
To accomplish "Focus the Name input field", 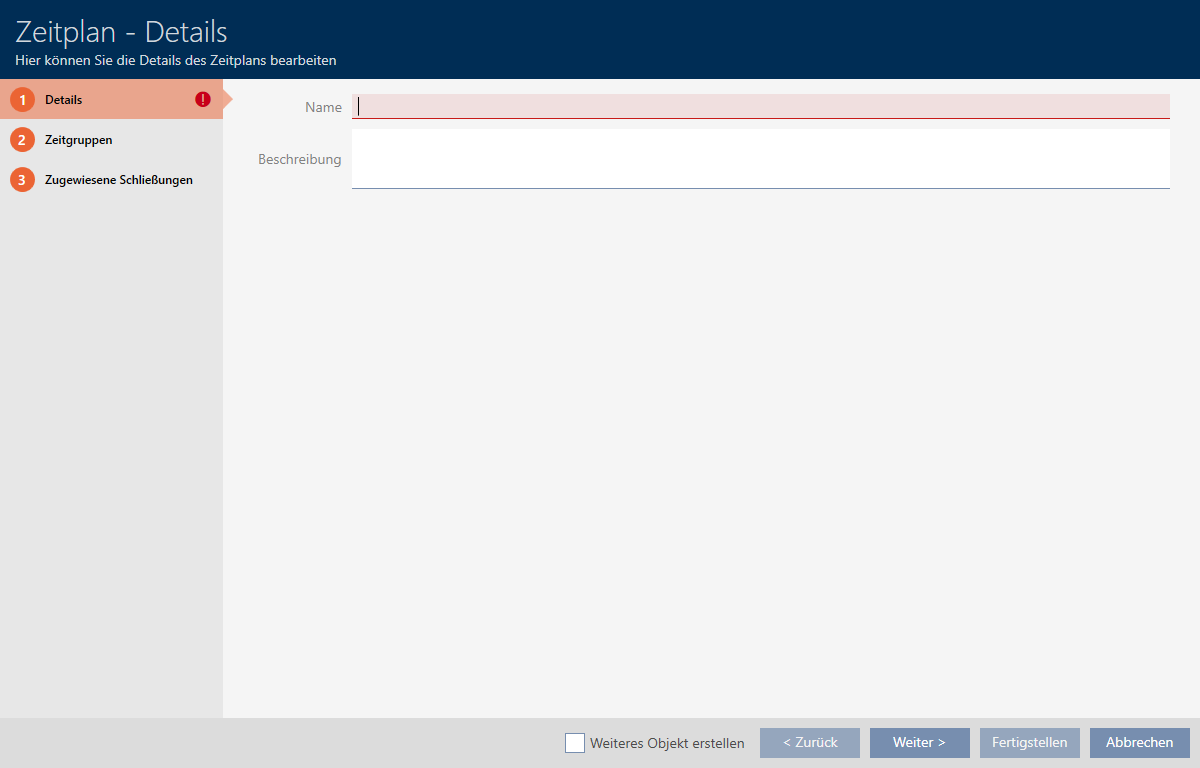I will pyautogui.click(x=760, y=106).
